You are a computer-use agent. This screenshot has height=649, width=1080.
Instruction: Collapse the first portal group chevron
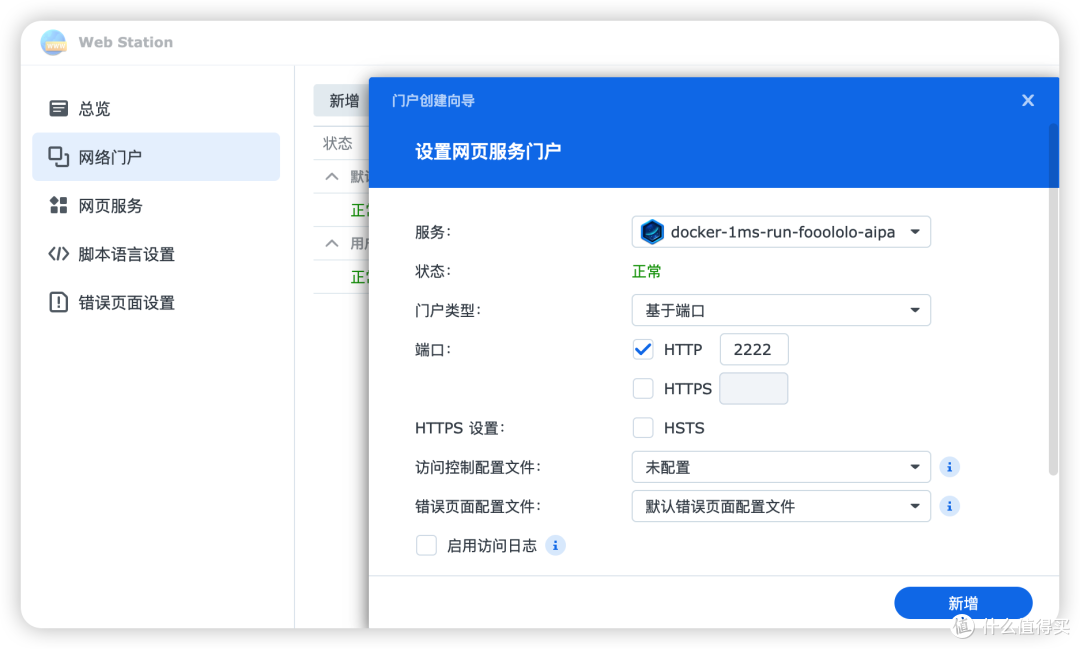click(332, 176)
